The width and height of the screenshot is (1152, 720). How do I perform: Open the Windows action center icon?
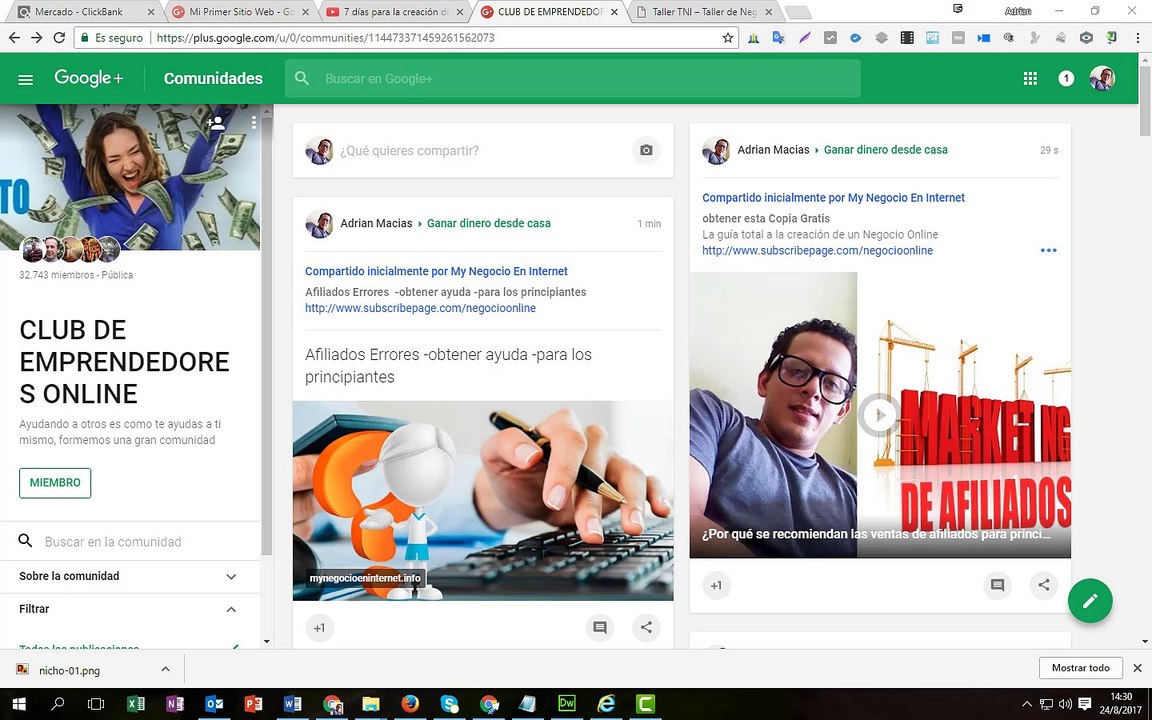coord(1084,705)
